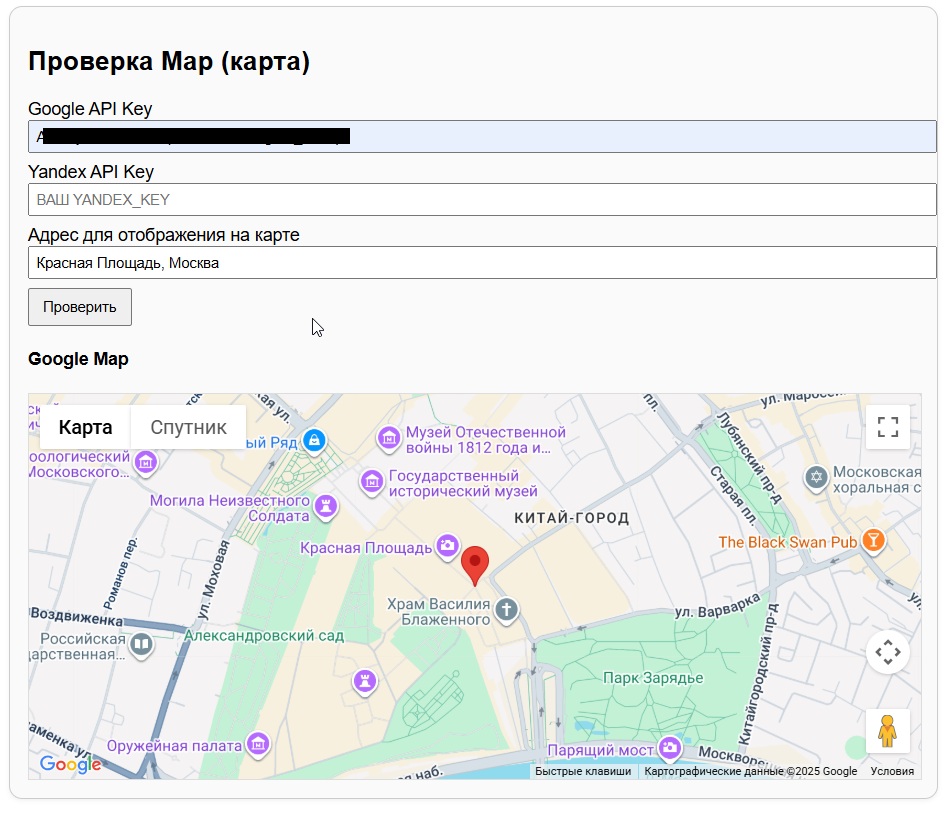
Task: Click the Pegman Street View icon
Action: (x=887, y=731)
